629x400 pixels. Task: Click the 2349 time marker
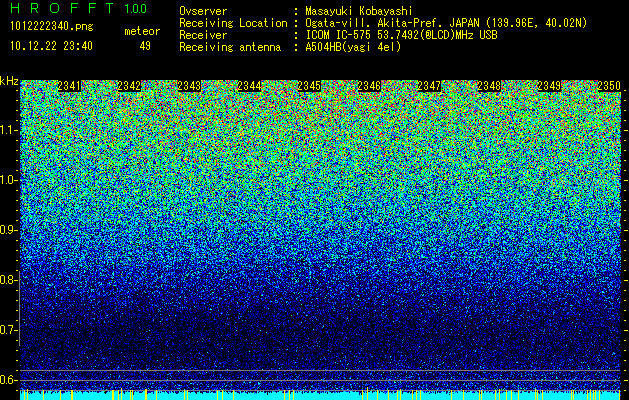click(x=549, y=86)
